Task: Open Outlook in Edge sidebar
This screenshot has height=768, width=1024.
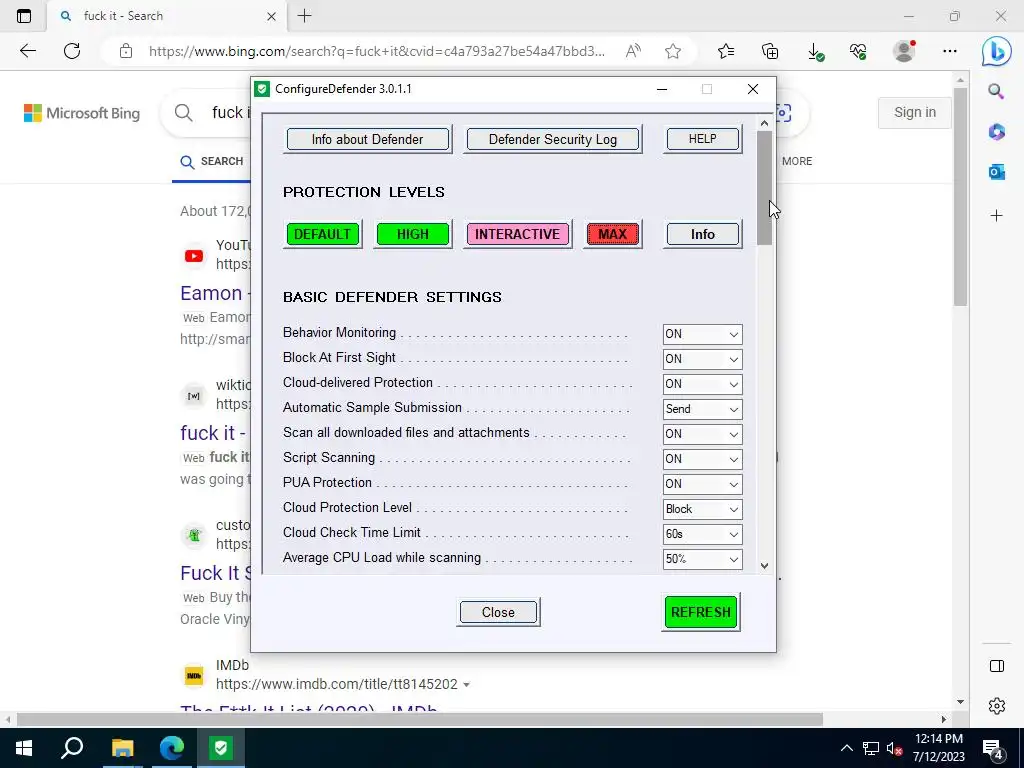Action: (996, 172)
